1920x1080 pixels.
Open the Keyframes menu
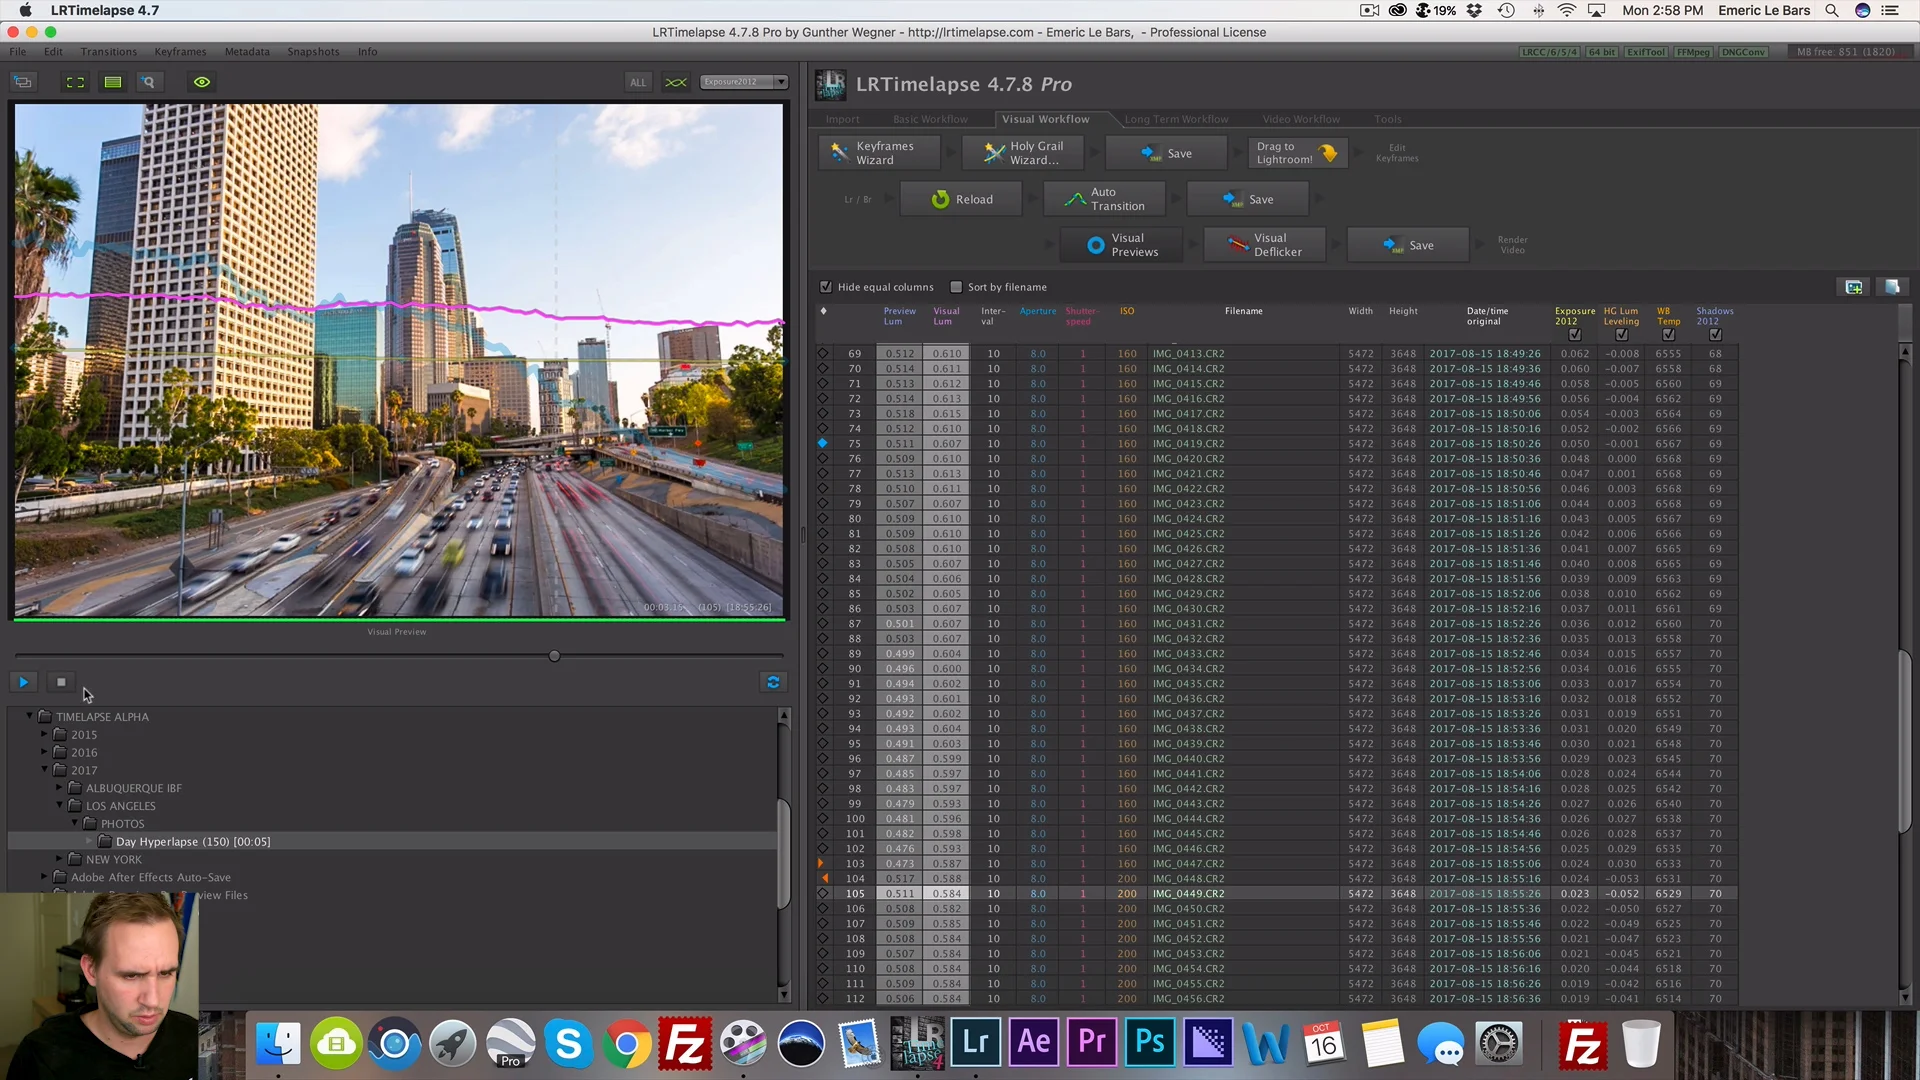180,52
